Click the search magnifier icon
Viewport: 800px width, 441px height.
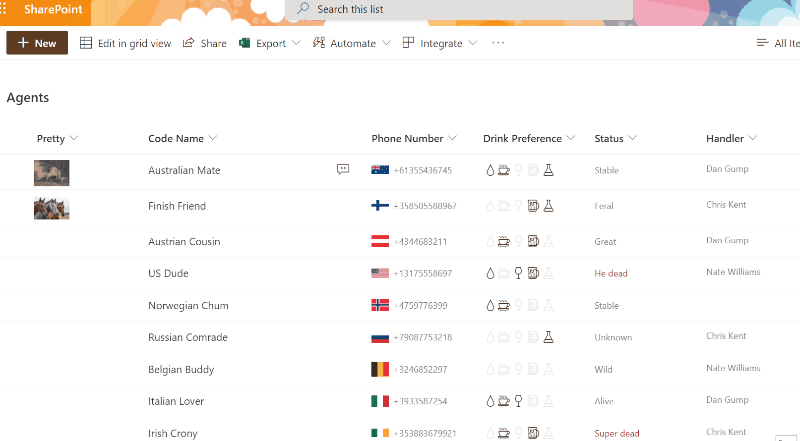[303, 8]
